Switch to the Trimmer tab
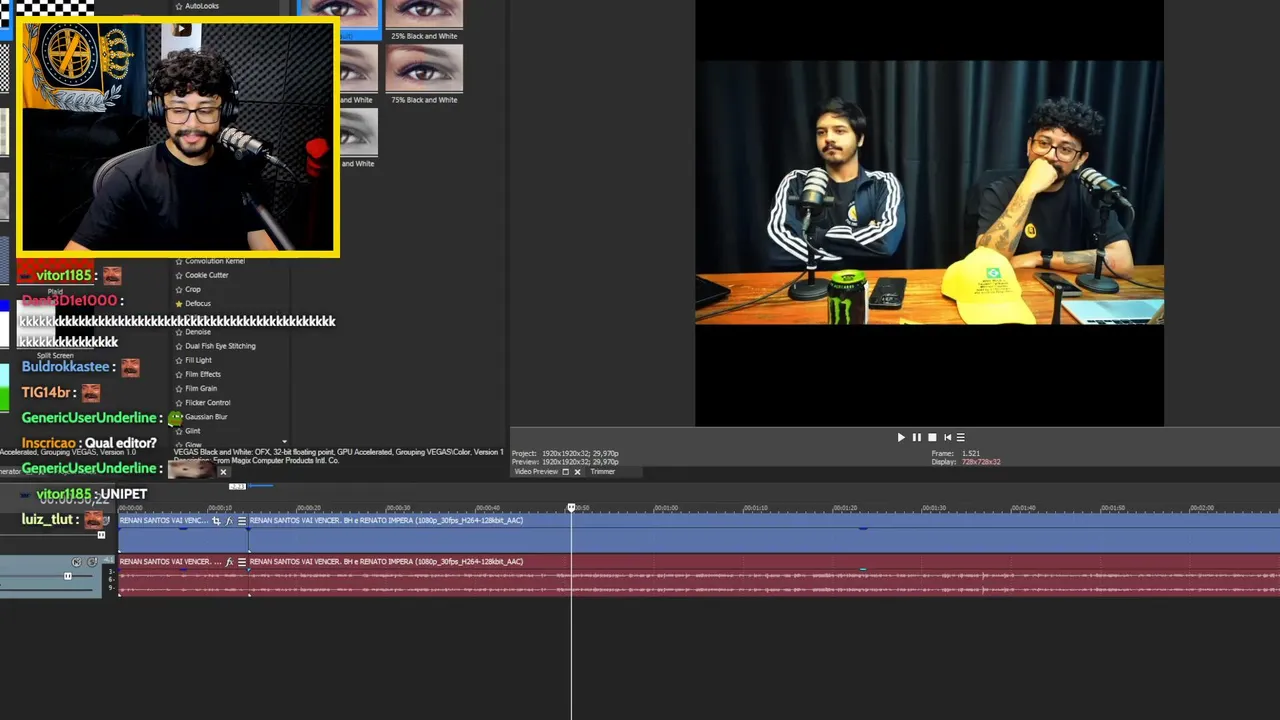This screenshot has height=720, width=1280. click(602, 472)
